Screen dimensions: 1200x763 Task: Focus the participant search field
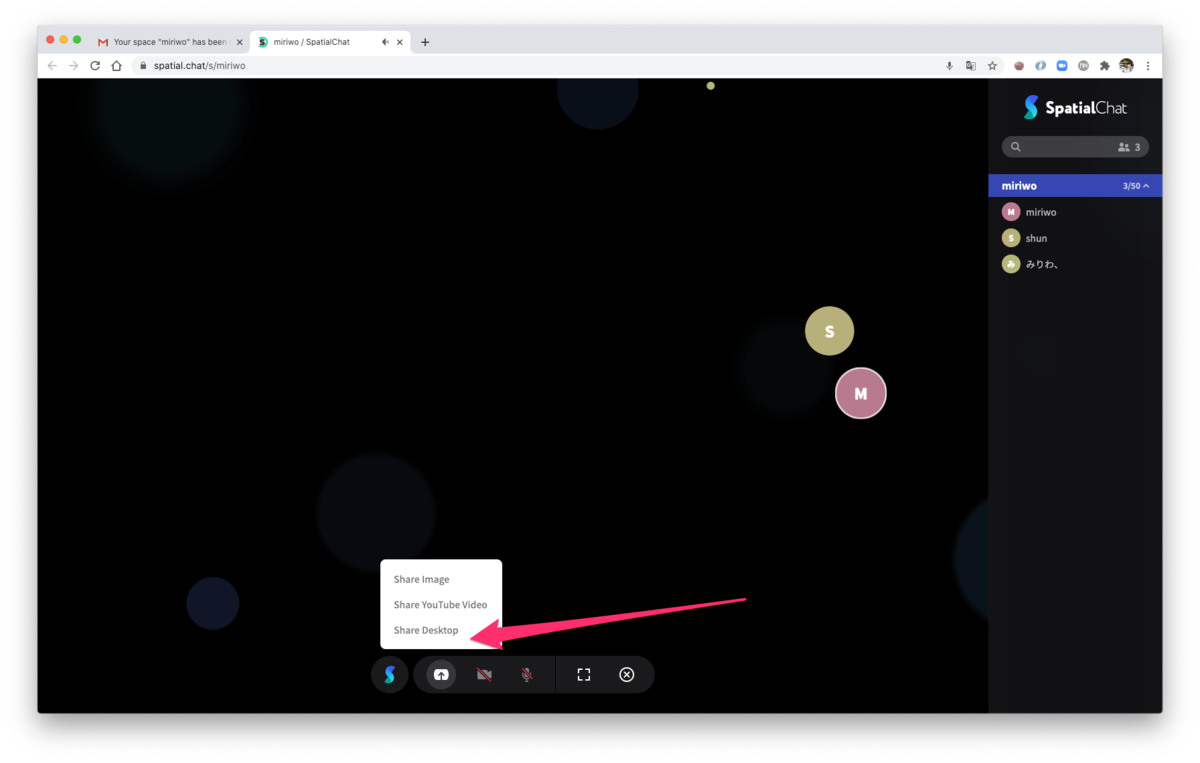1075,147
